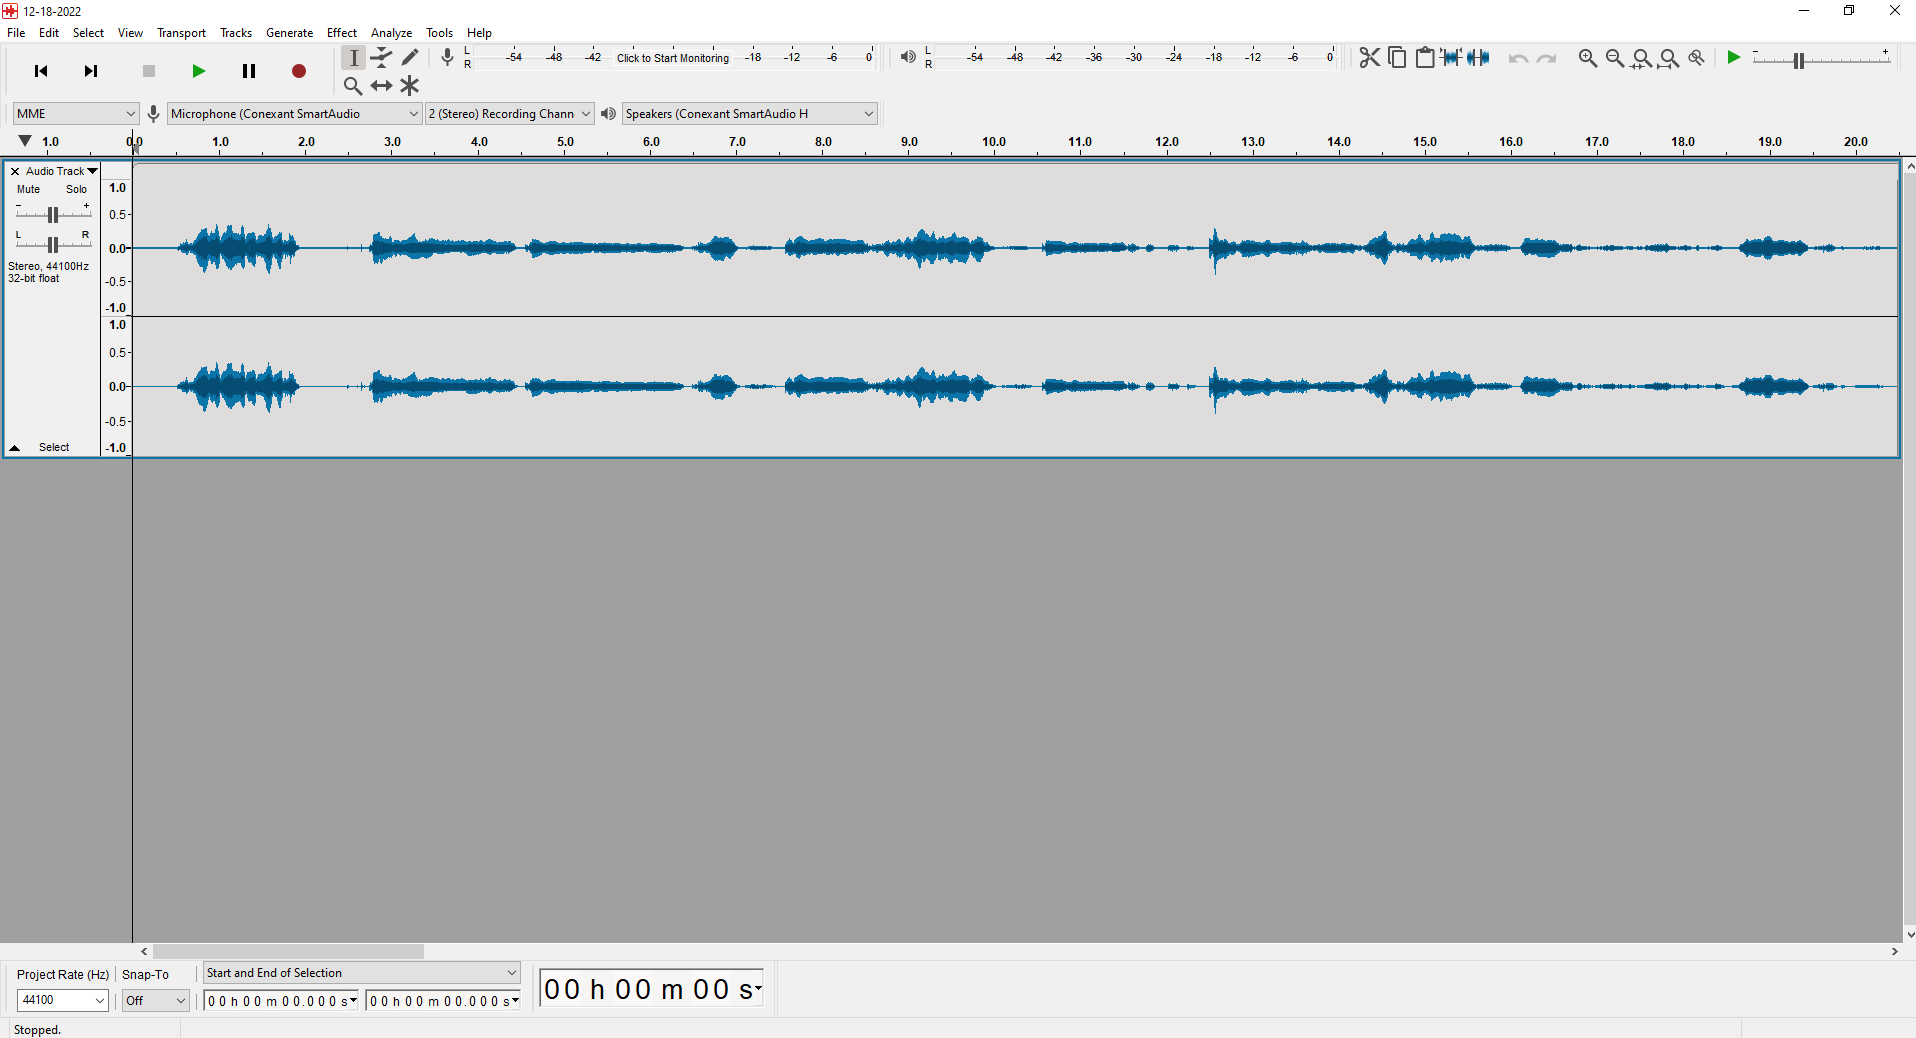Screen dimensions: 1916x1038
Task: Click the Zoom In magnifier icon
Action: point(1587,58)
